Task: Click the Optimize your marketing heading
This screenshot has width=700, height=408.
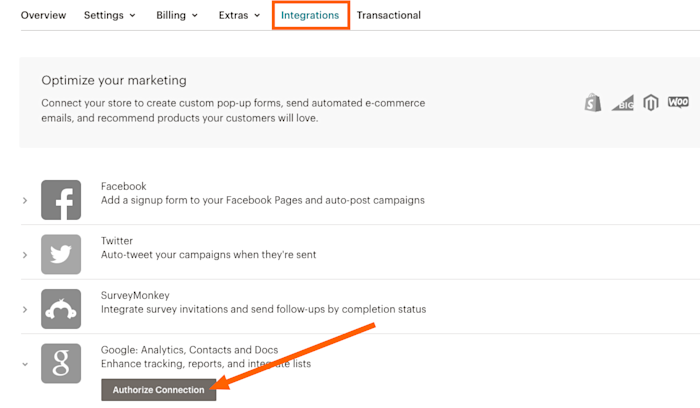Action: [114, 80]
